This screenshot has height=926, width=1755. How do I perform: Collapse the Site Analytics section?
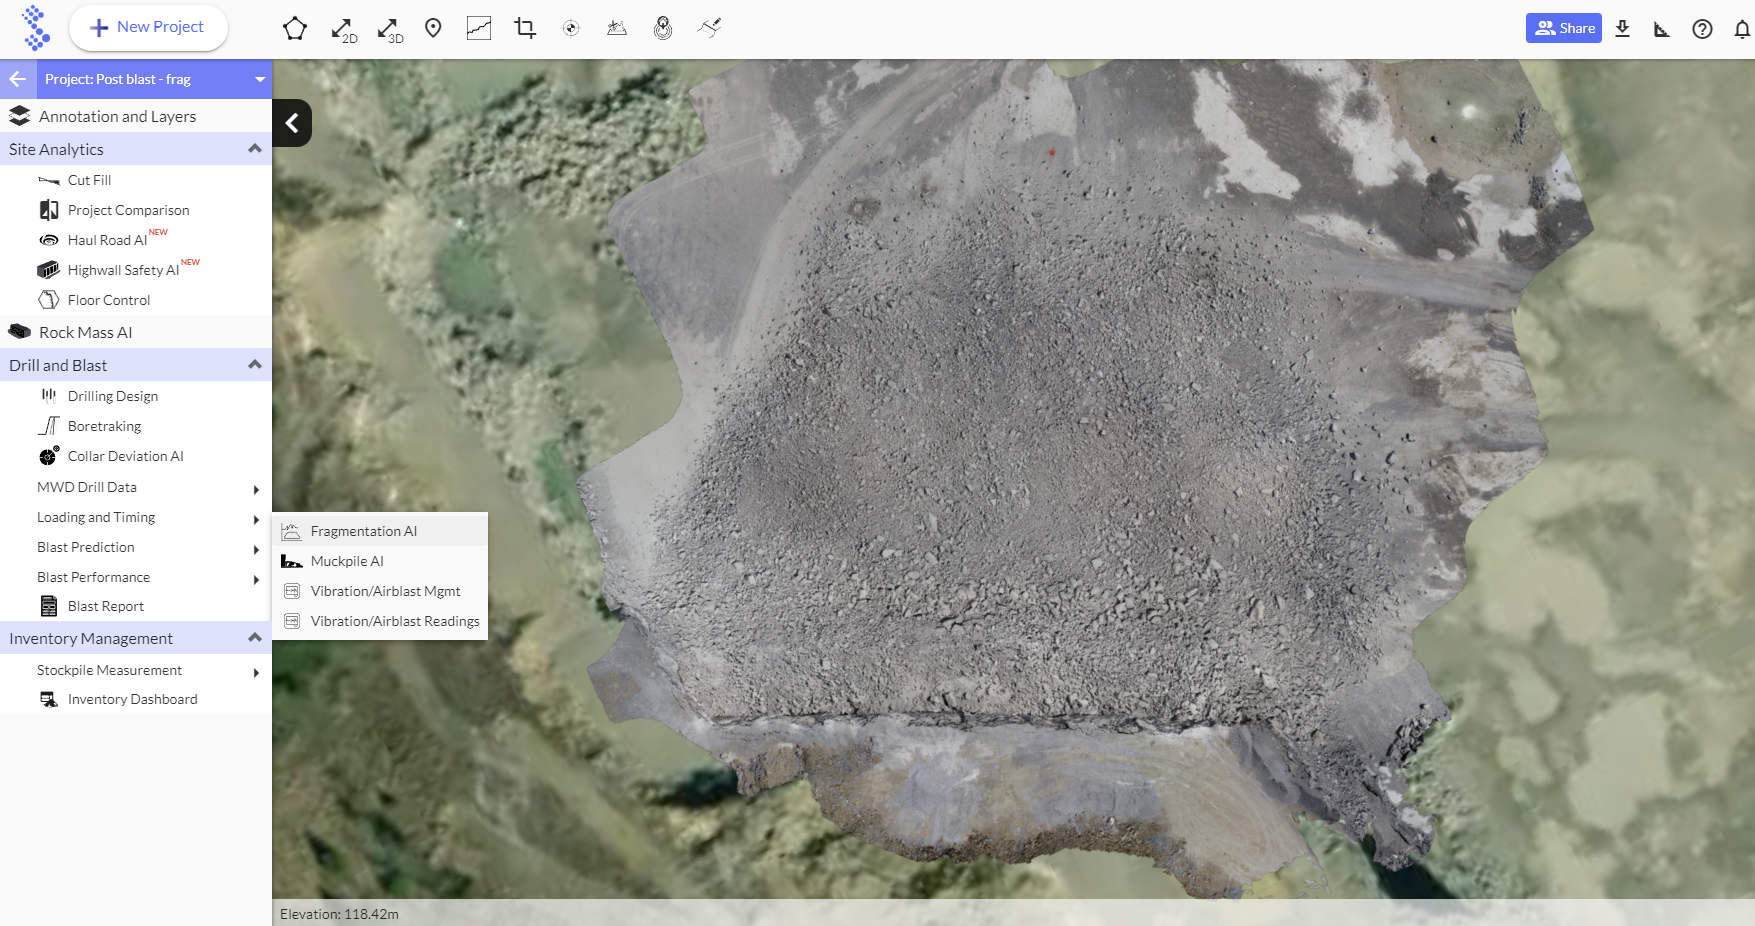[254, 149]
